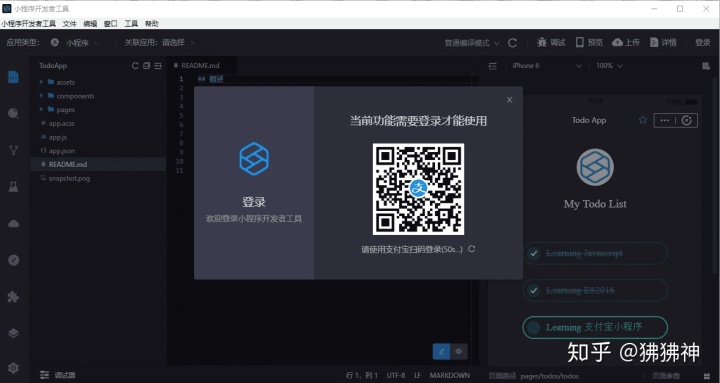Open the 100% zoom dropdown
Screen dimensions: 720x383
[609, 66]
